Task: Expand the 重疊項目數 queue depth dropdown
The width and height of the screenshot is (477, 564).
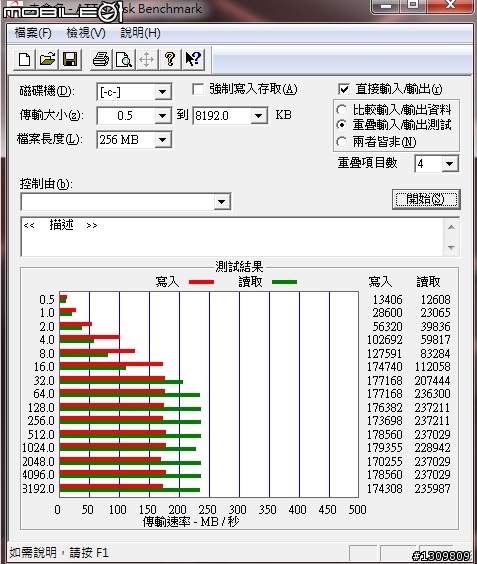Action: [x=450, y=164]
